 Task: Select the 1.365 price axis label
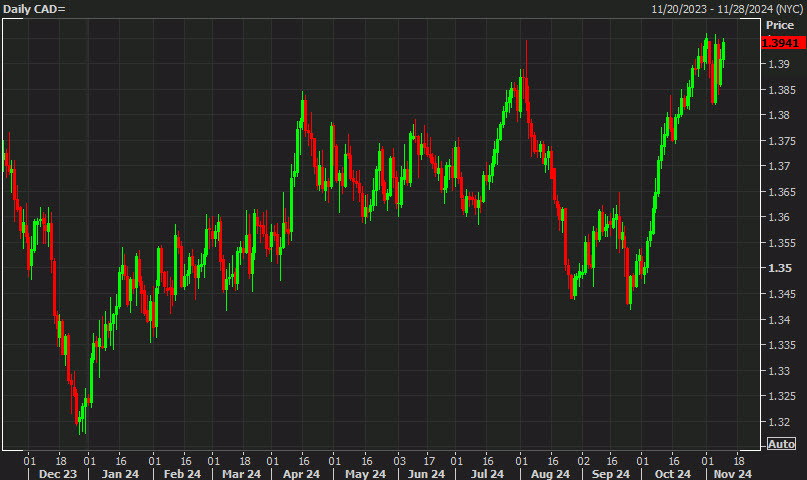pyautogui.click(x=782, y=192)
